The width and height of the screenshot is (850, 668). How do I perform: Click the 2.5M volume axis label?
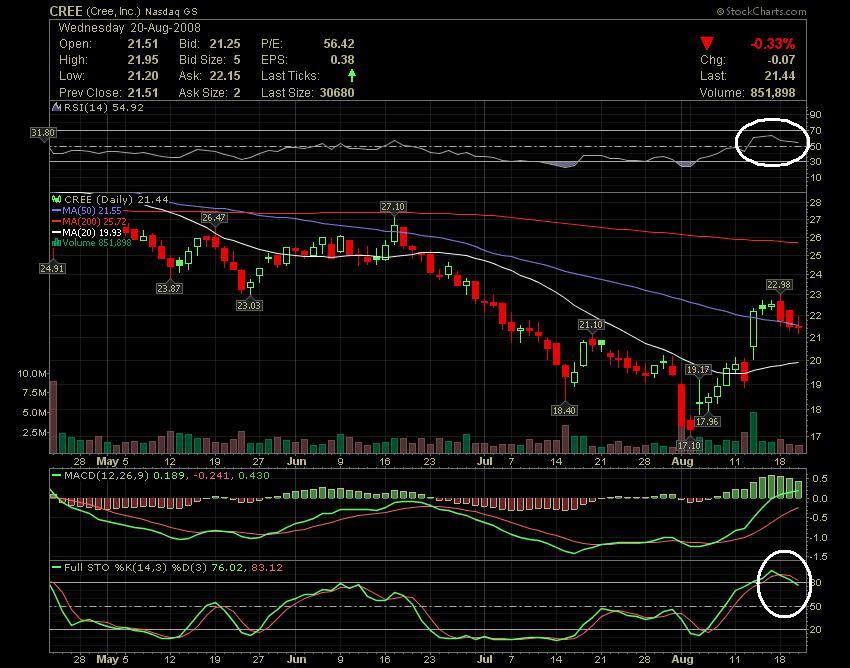click(35, 433)
